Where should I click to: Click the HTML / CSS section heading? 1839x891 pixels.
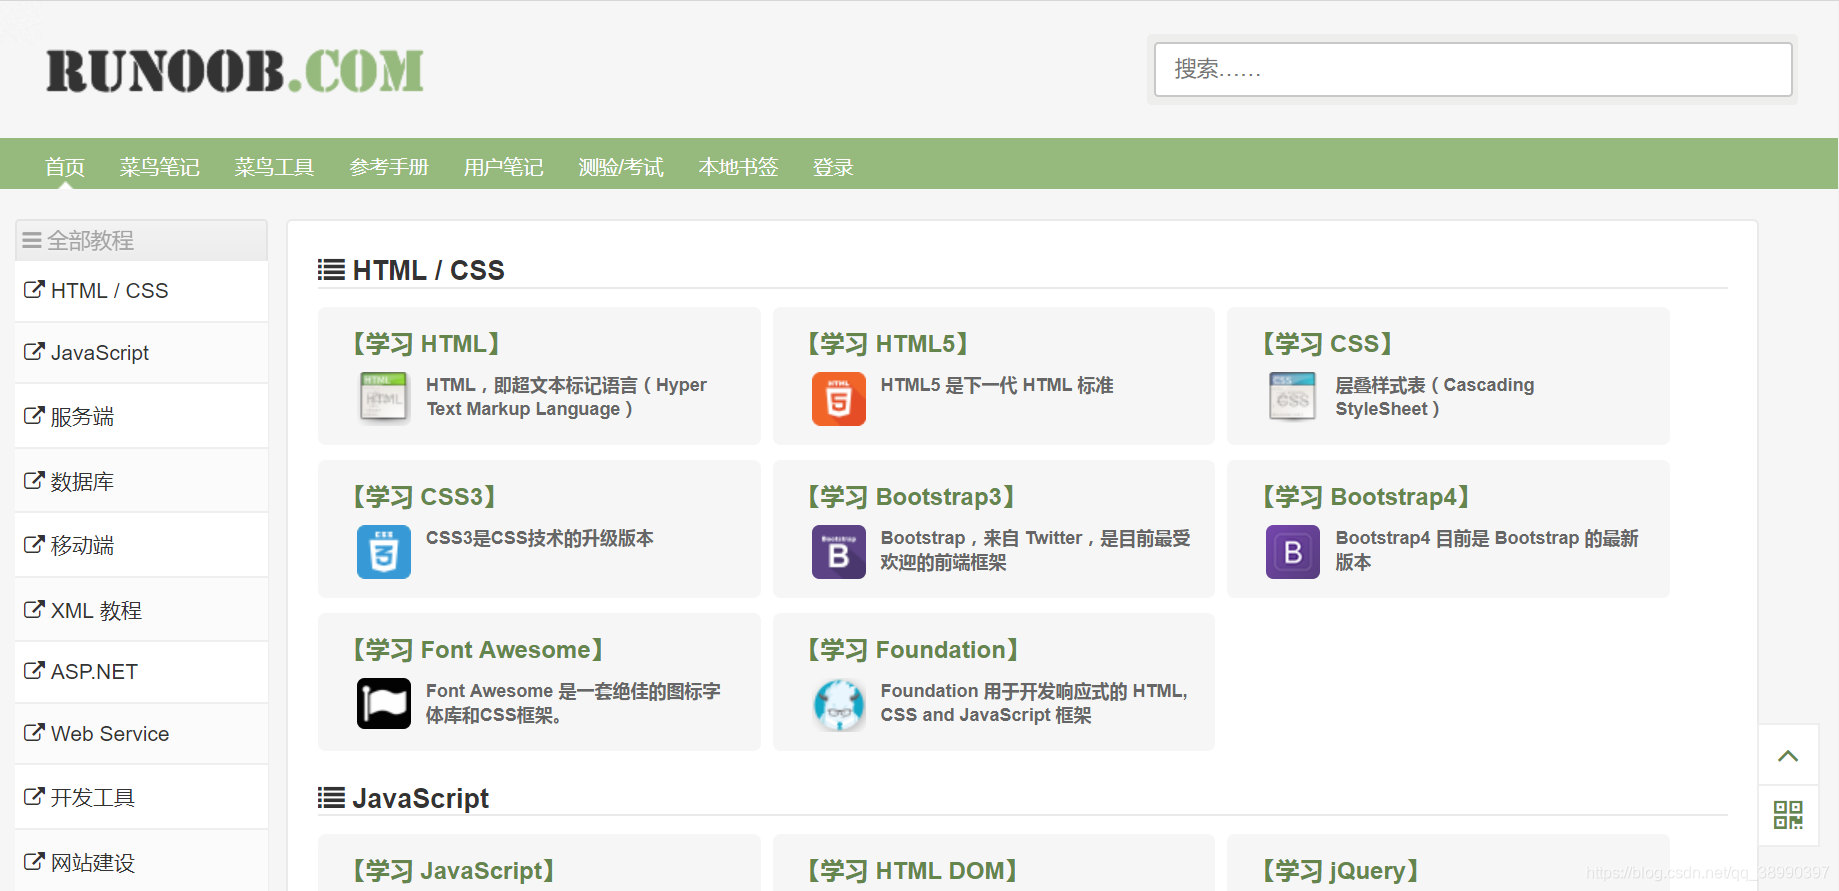(428, 271)
